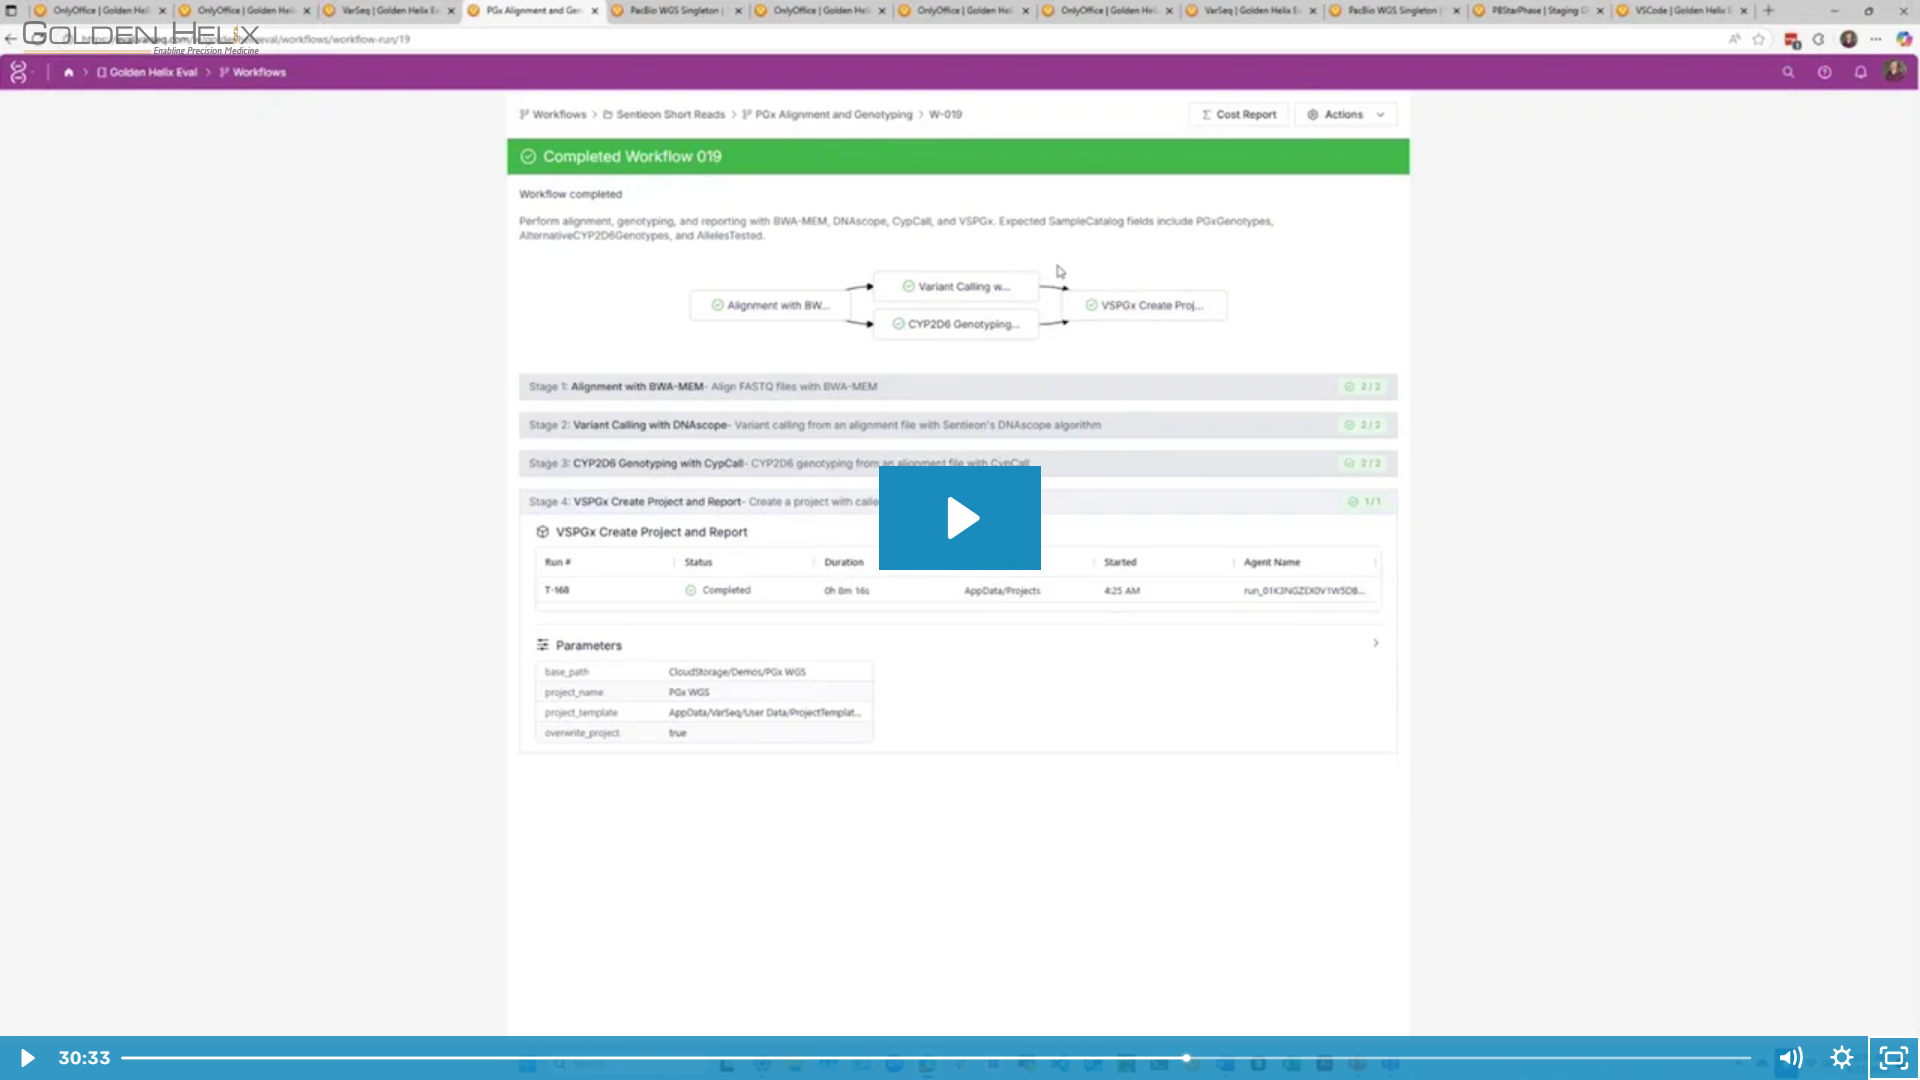
Task: Open a new browser tab with plus
Action: tap(1769, 10)
